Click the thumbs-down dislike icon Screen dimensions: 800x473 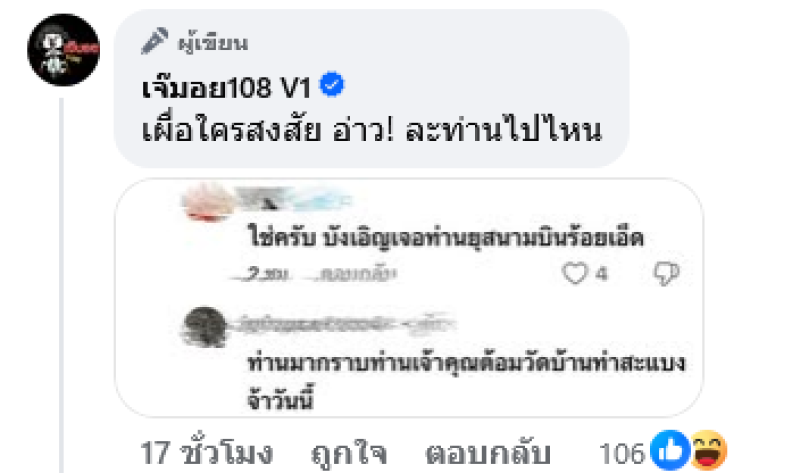pyautogui.click(x=666, y=274)
